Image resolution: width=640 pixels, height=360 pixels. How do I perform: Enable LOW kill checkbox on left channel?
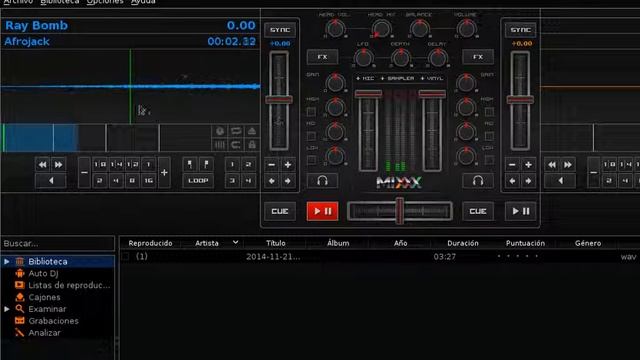point(311,160)
